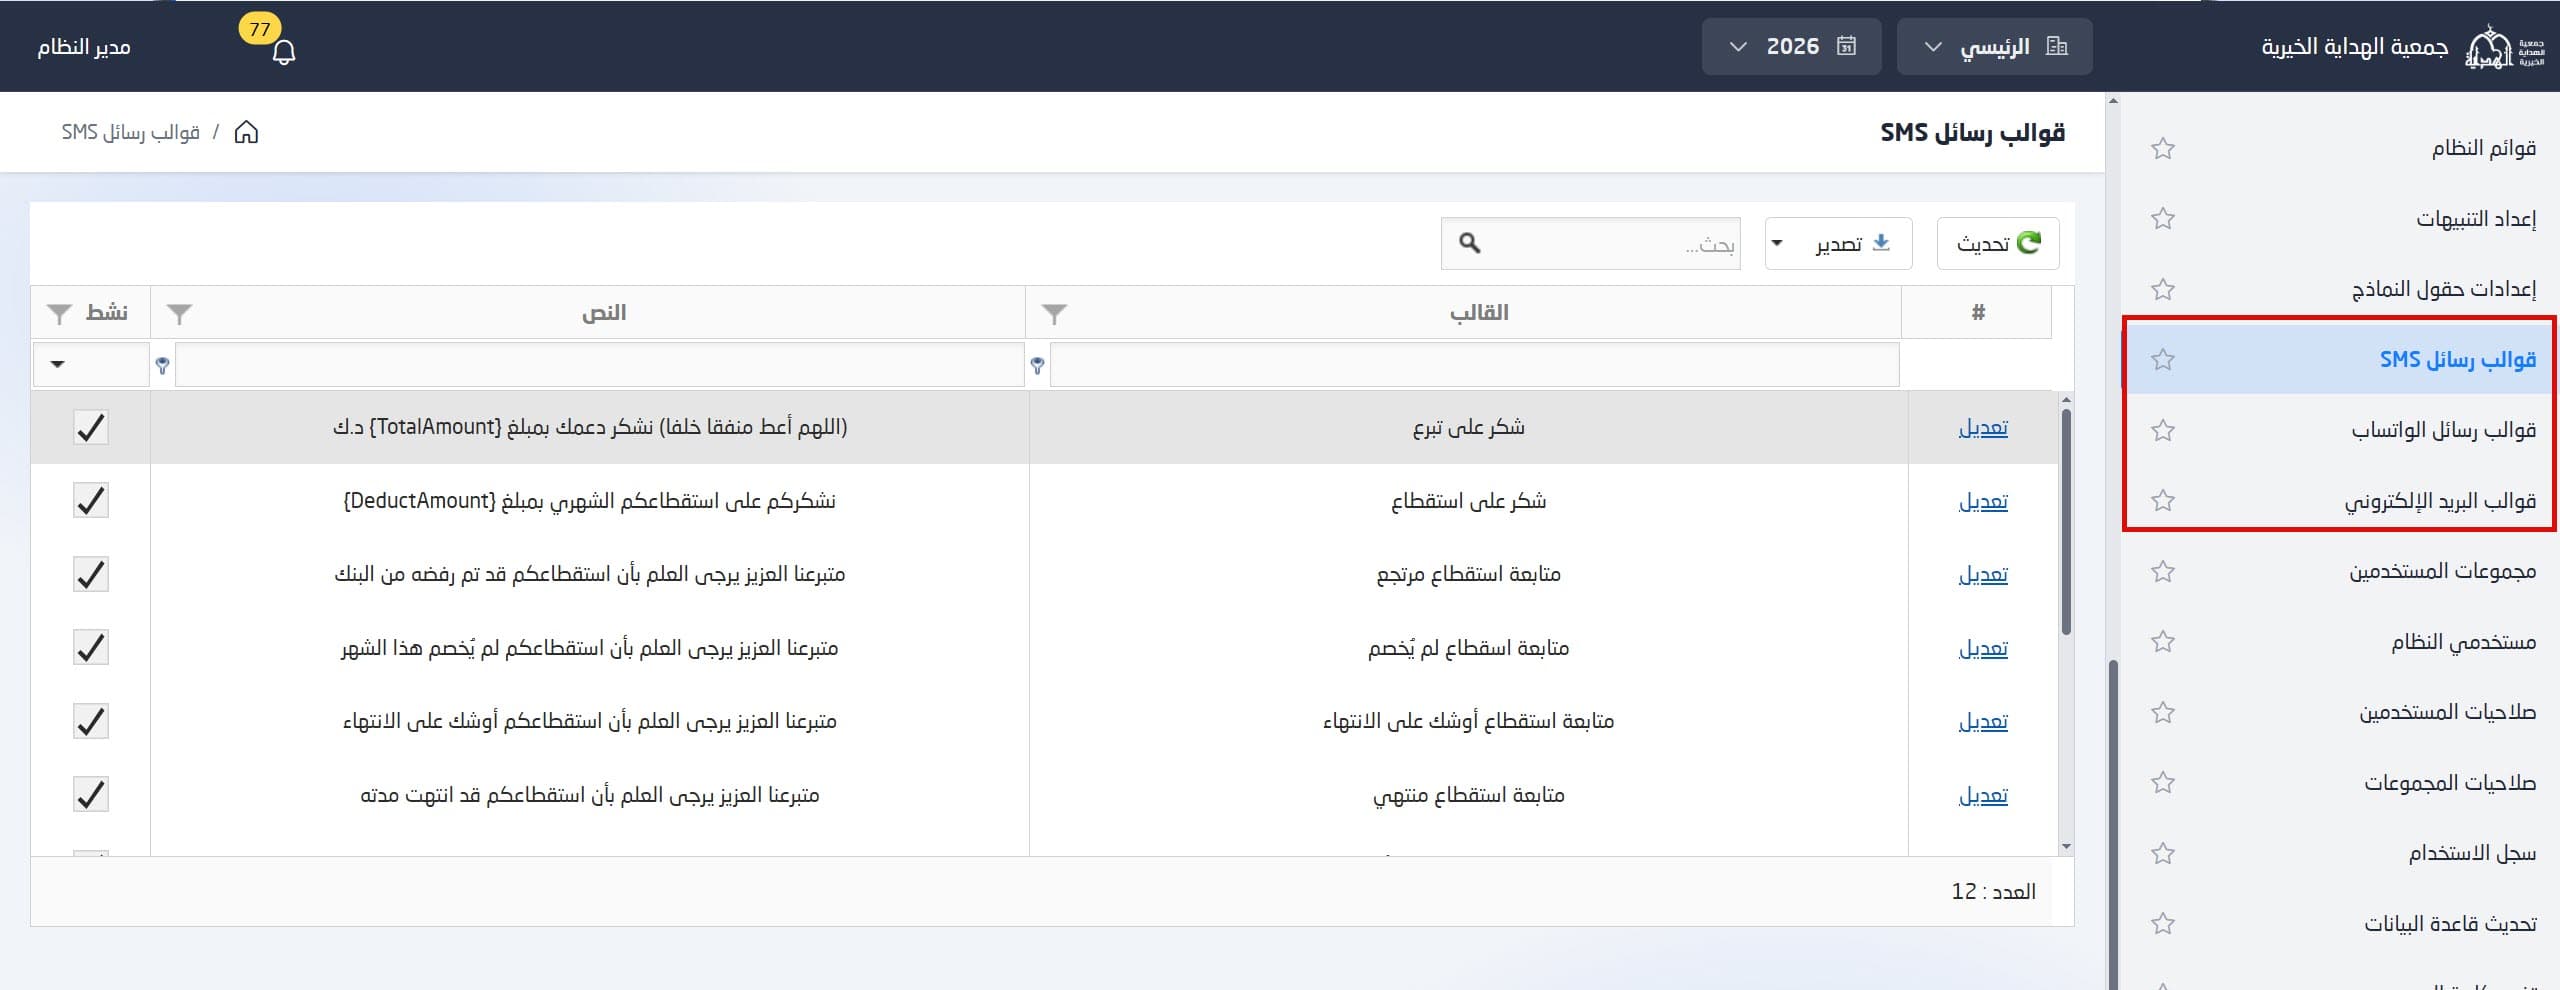Open سجل الاستخدام menu item

point(2472,853)
